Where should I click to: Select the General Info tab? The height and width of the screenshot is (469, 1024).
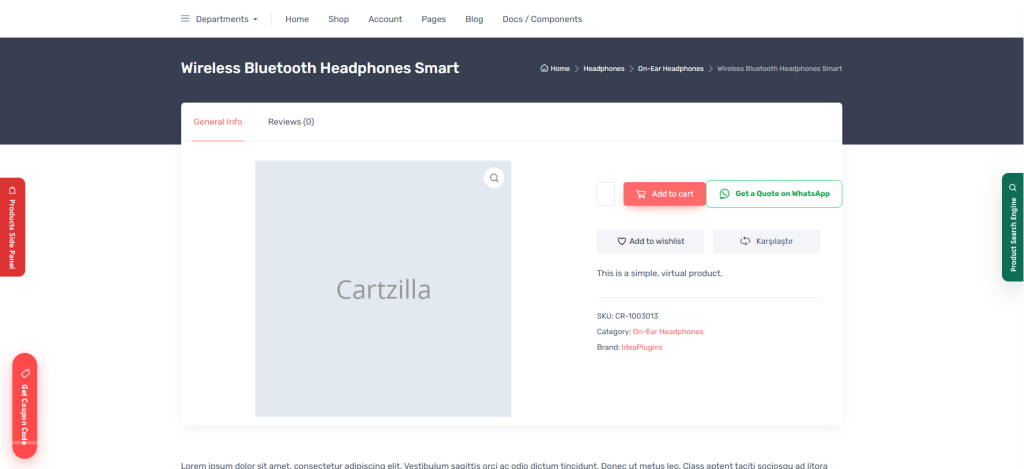[218, 122]
